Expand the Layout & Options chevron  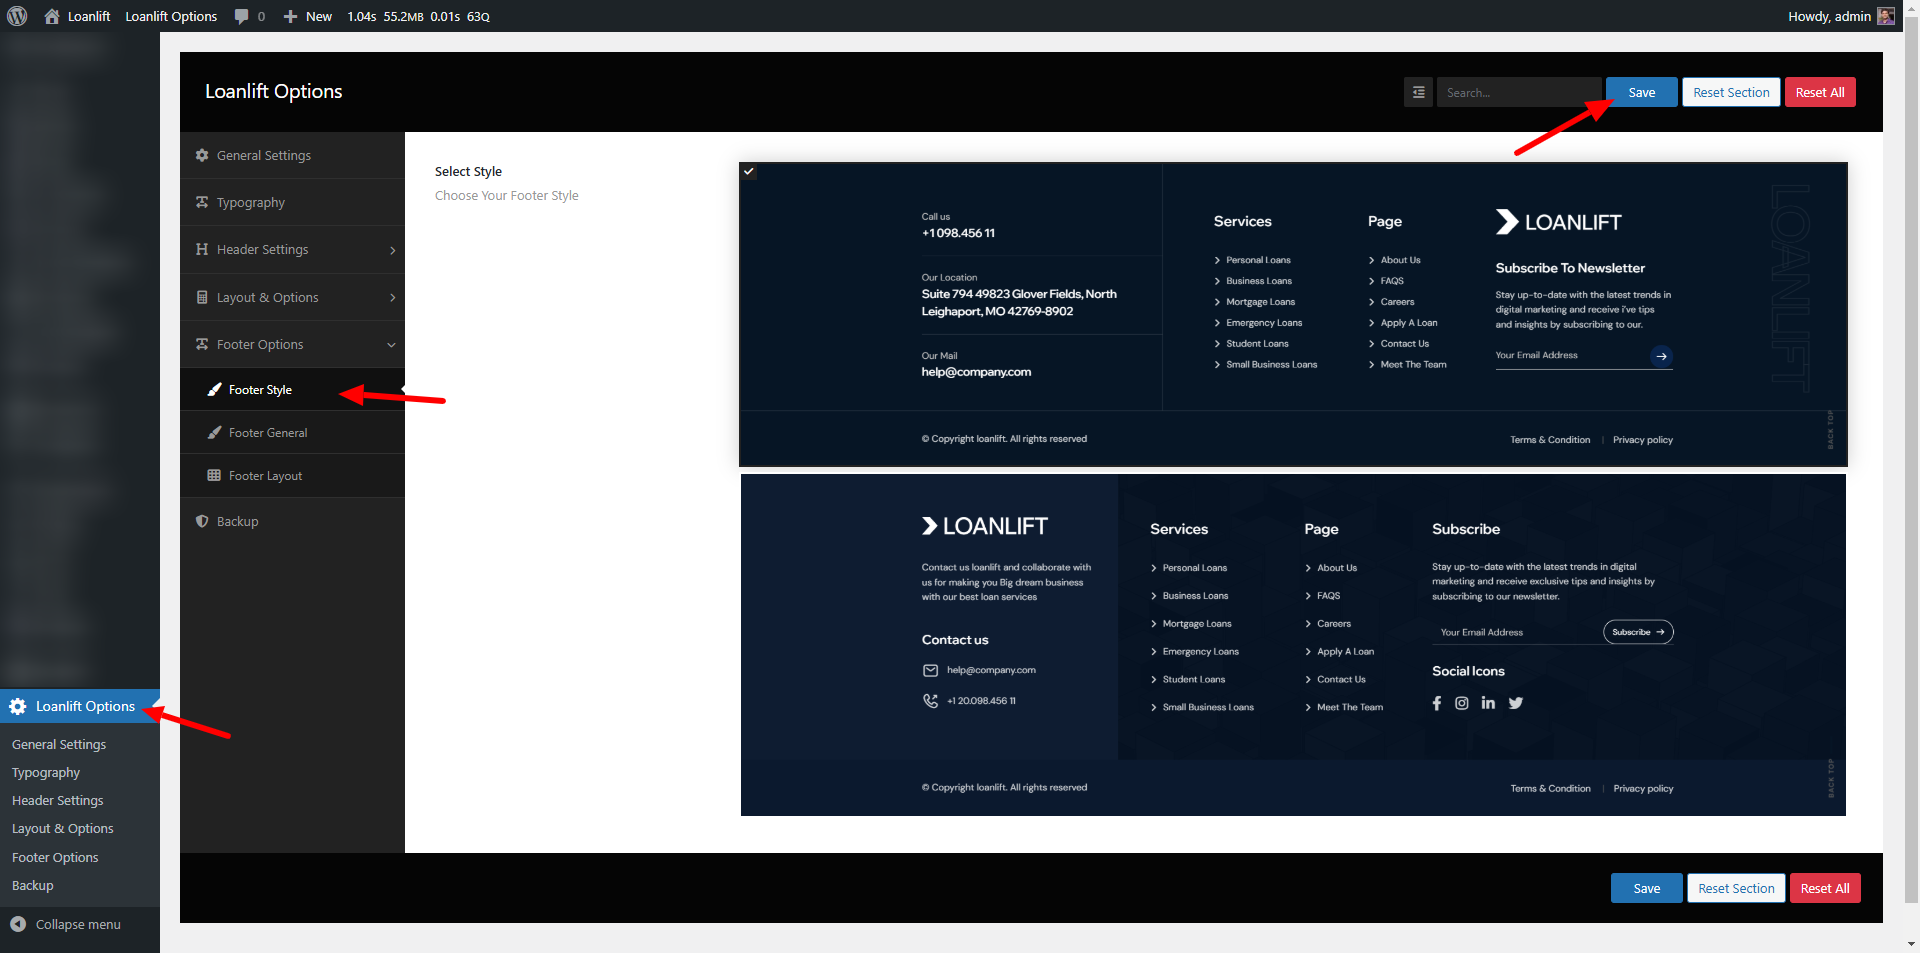pyautogui.click(x=392, y=297)
